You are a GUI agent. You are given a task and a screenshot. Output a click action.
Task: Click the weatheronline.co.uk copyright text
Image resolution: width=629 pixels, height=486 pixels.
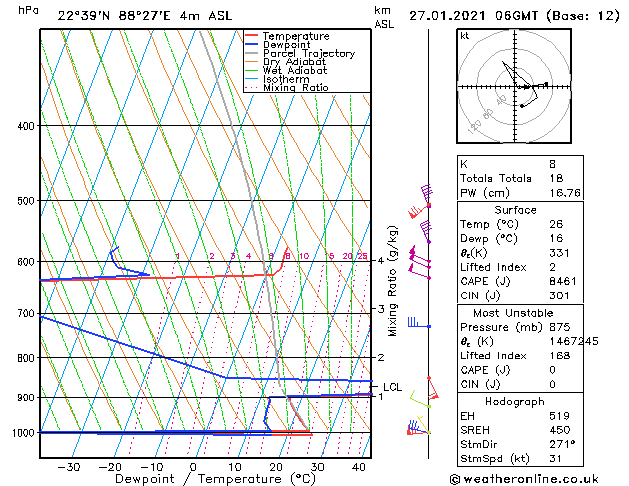(x=524, y=479)
